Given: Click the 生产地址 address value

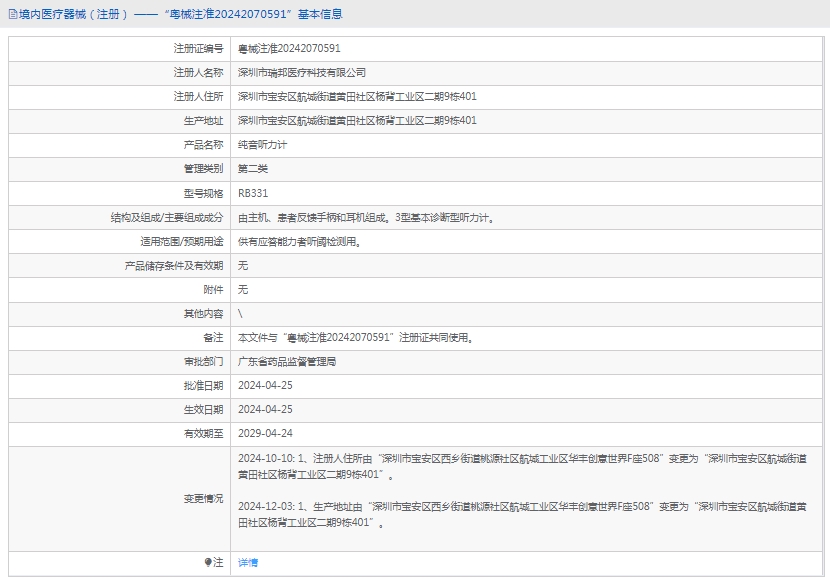Looking at the screenshot, I should pos(357,120).
